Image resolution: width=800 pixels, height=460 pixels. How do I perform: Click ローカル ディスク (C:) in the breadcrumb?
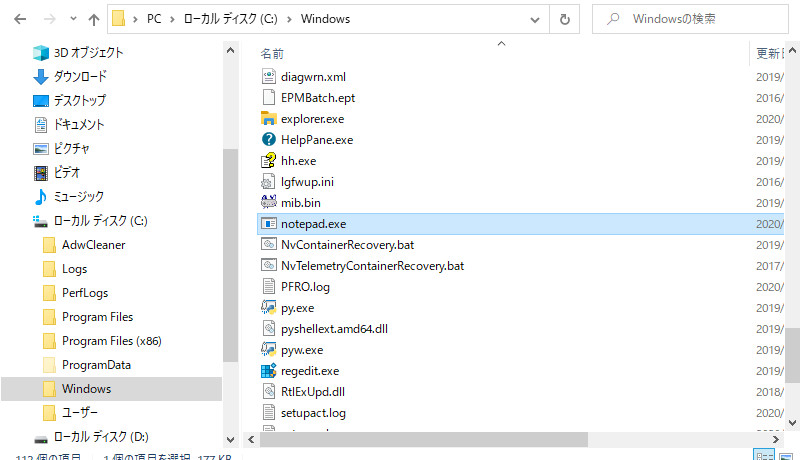[231, 19]
